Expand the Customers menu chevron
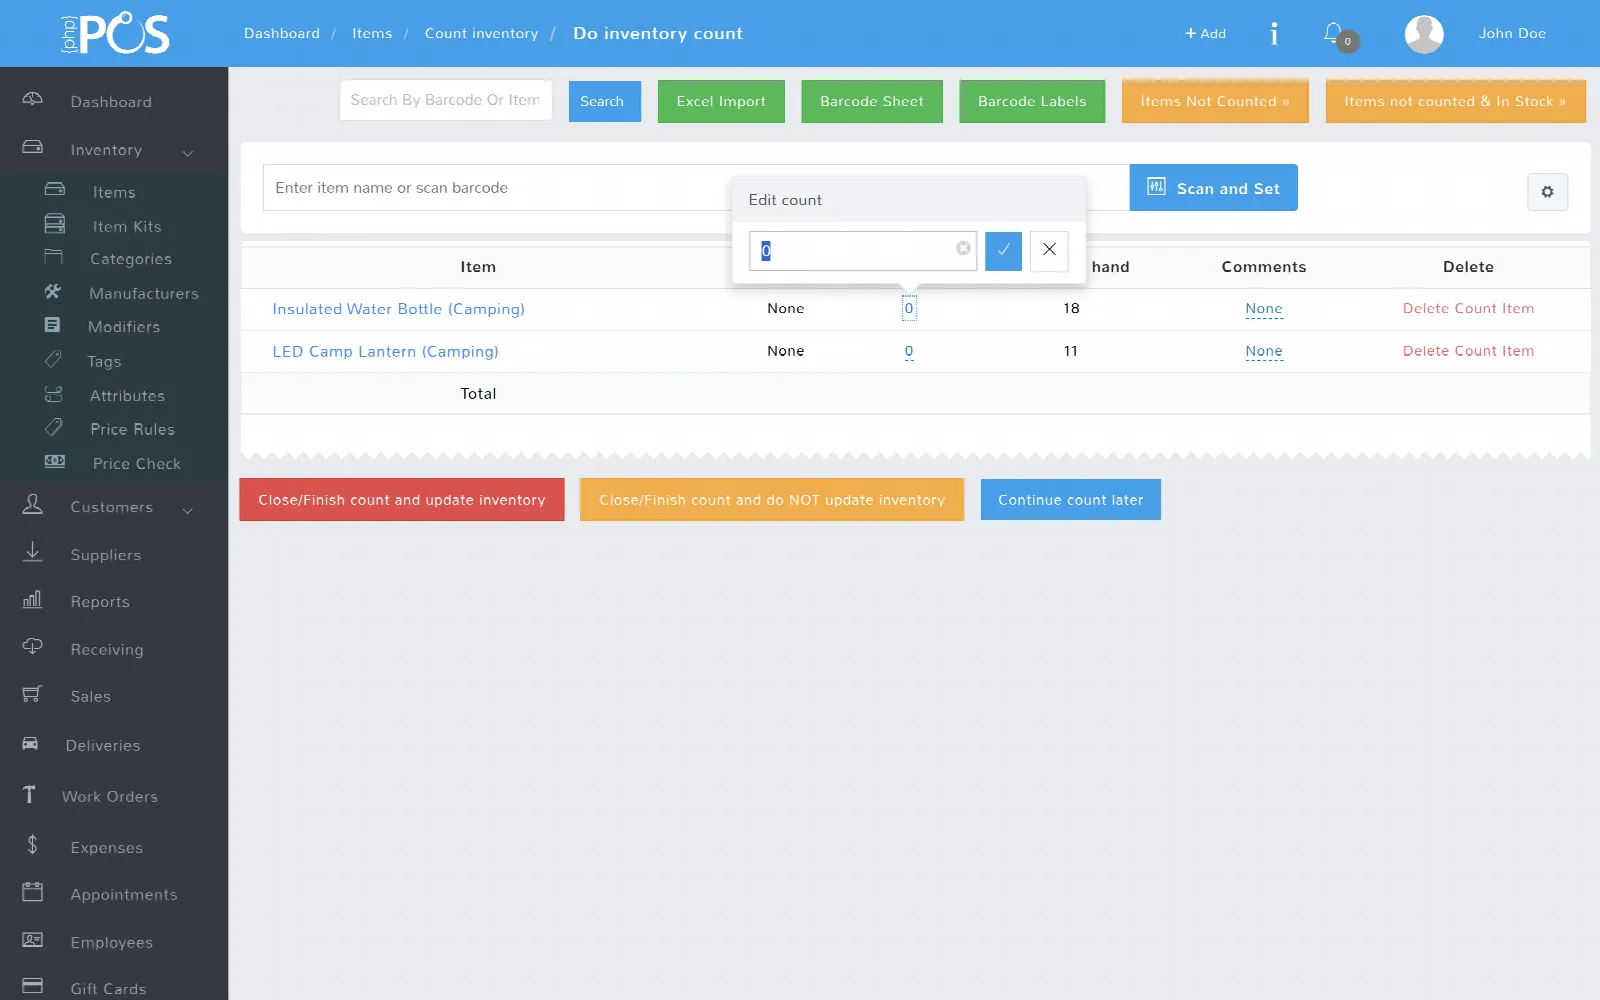Viewport: 1600px width, 1000px height. pos(187,510)
